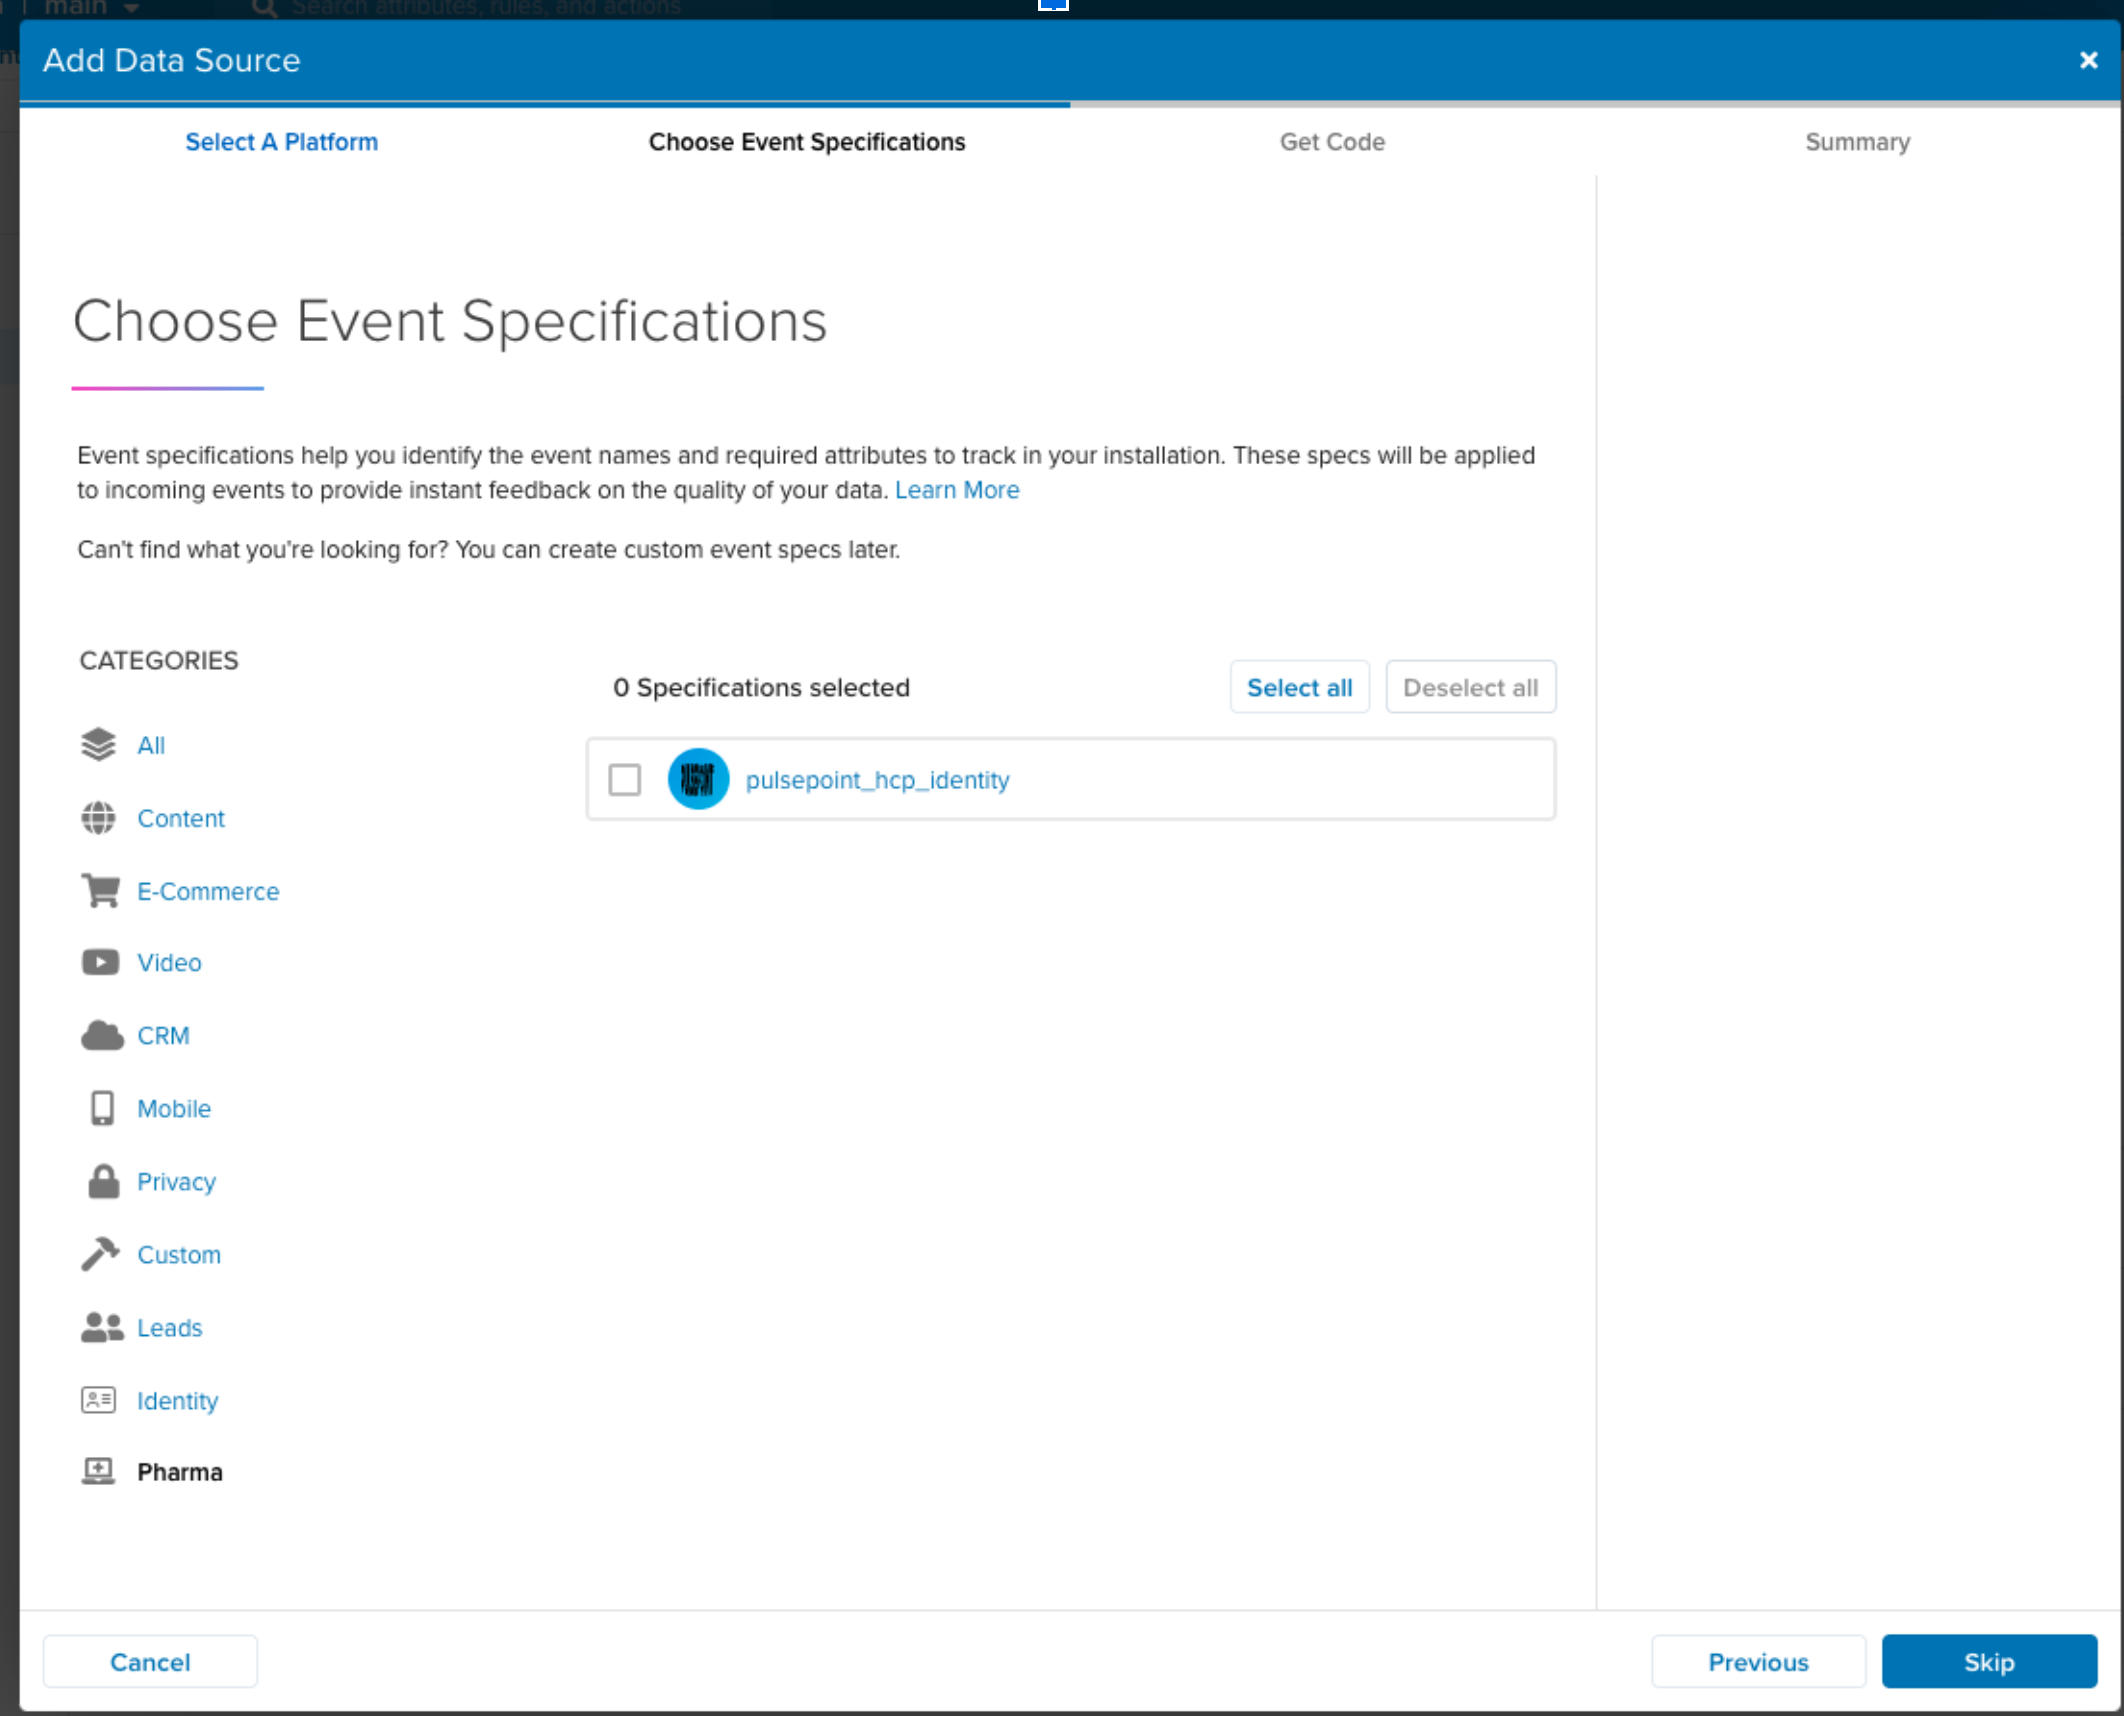
Task: Open the pulsepoint_hcp_identity specification link
Action: click(x=877, y=780)
